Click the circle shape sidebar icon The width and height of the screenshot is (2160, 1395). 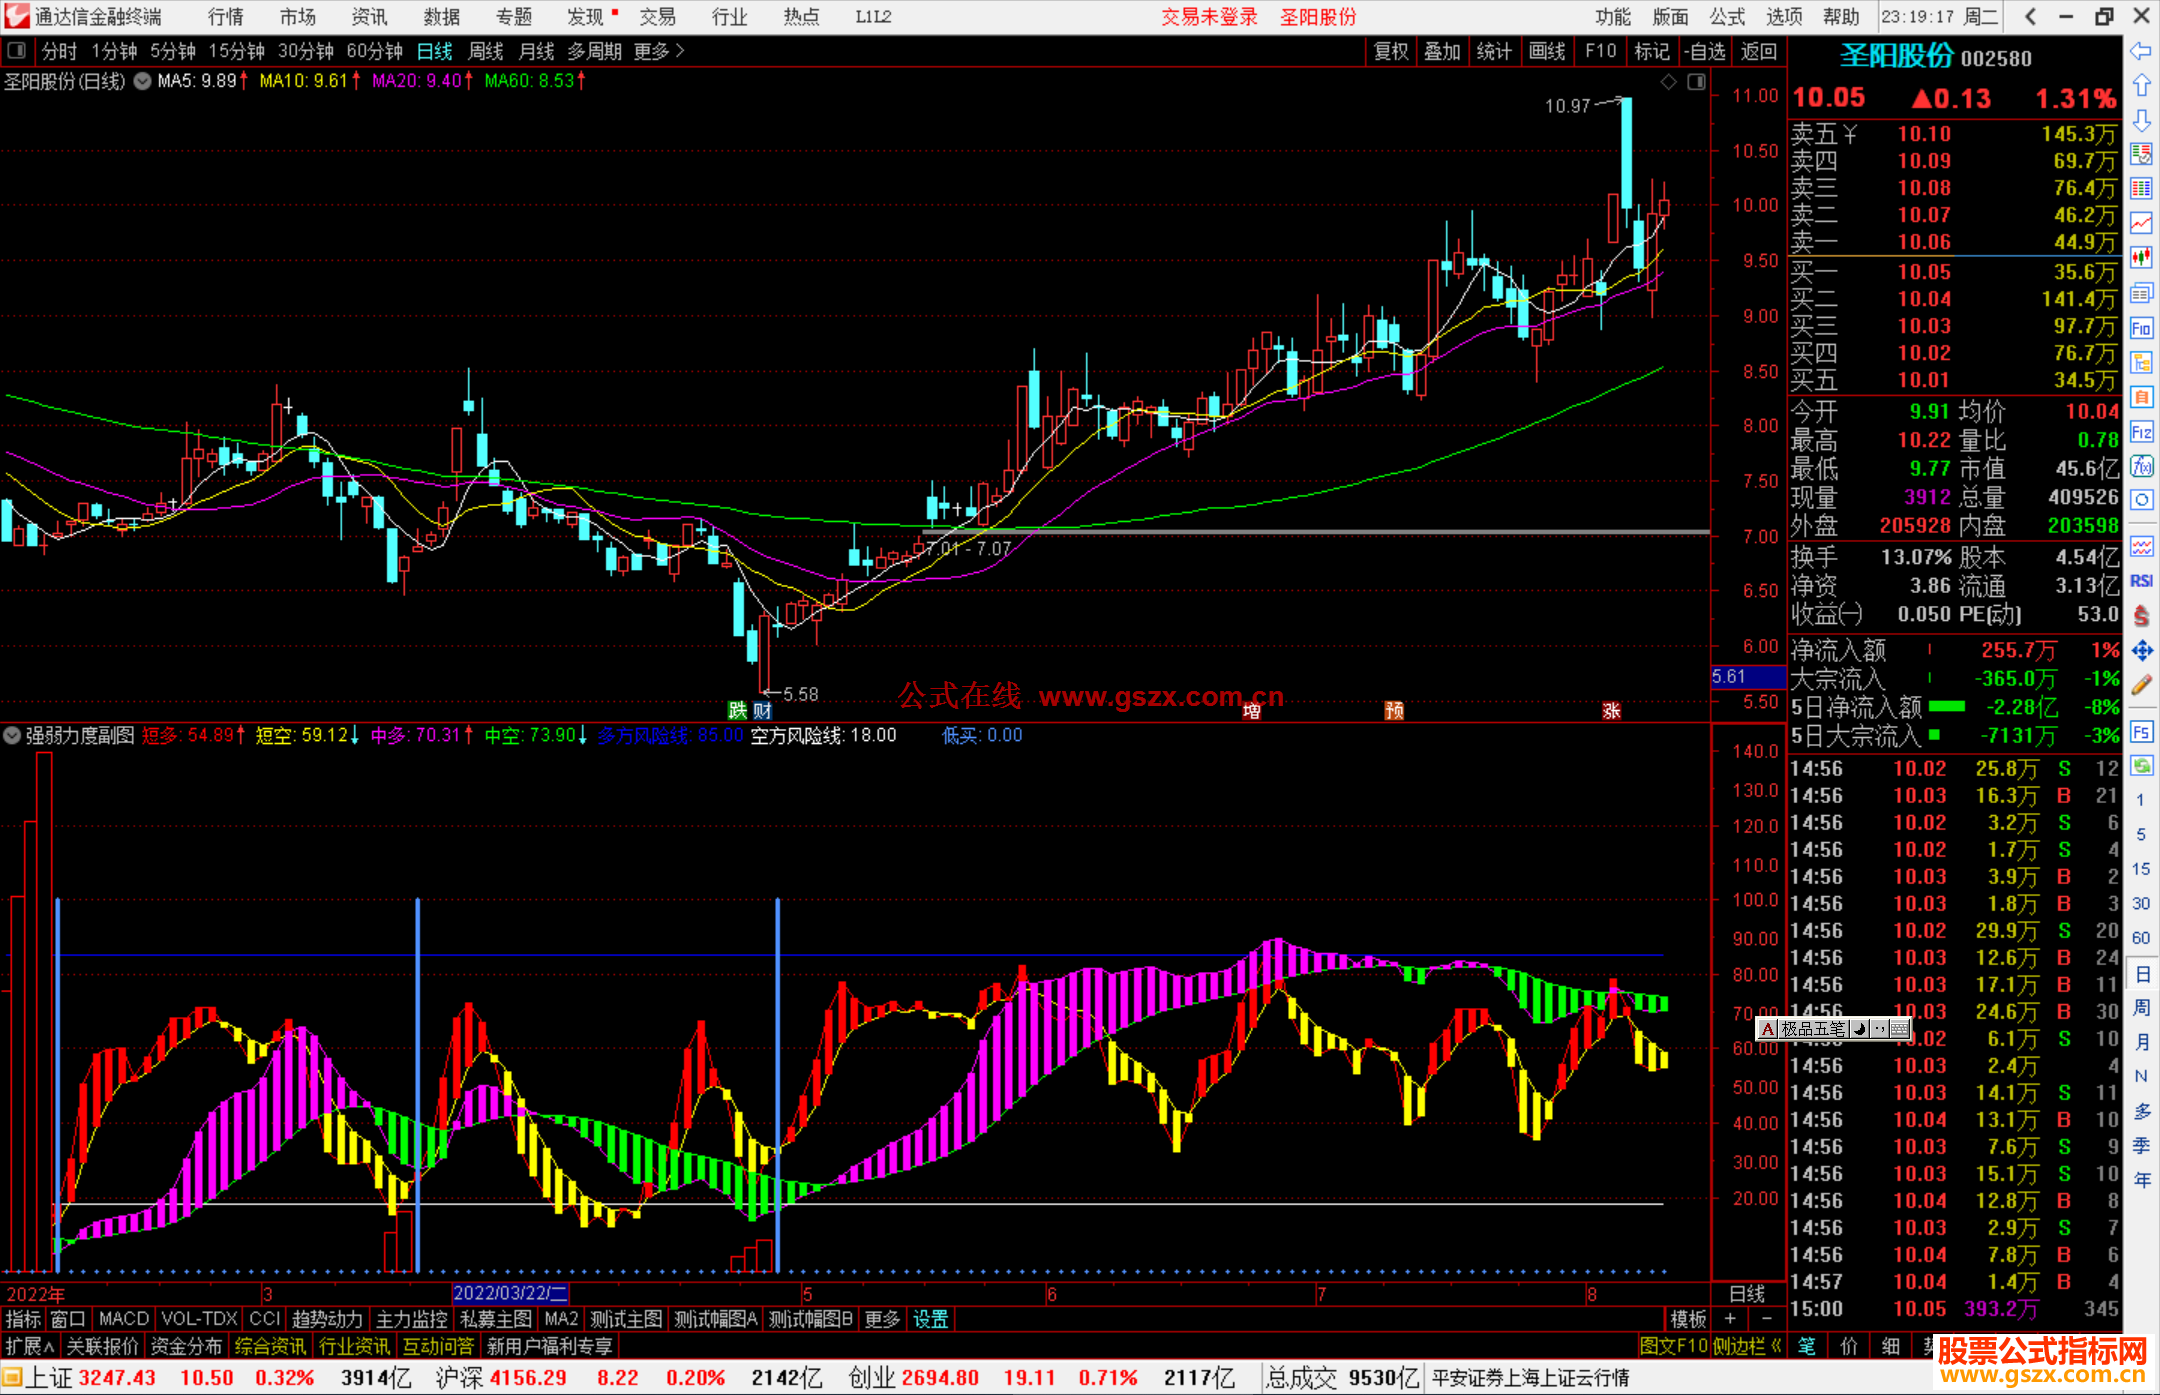[x=2141, y=500]
